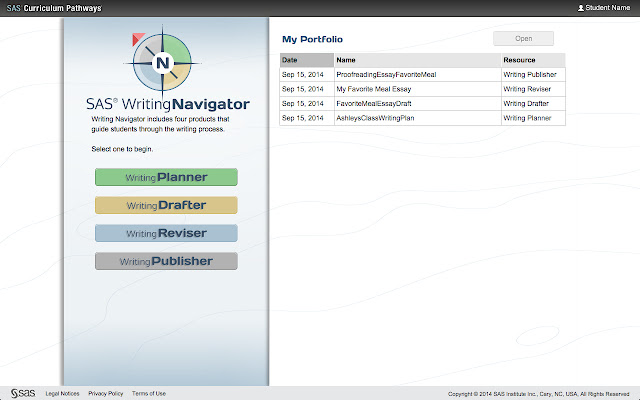Select the FavoriteMealEssayDraft entry

[373, 104]
